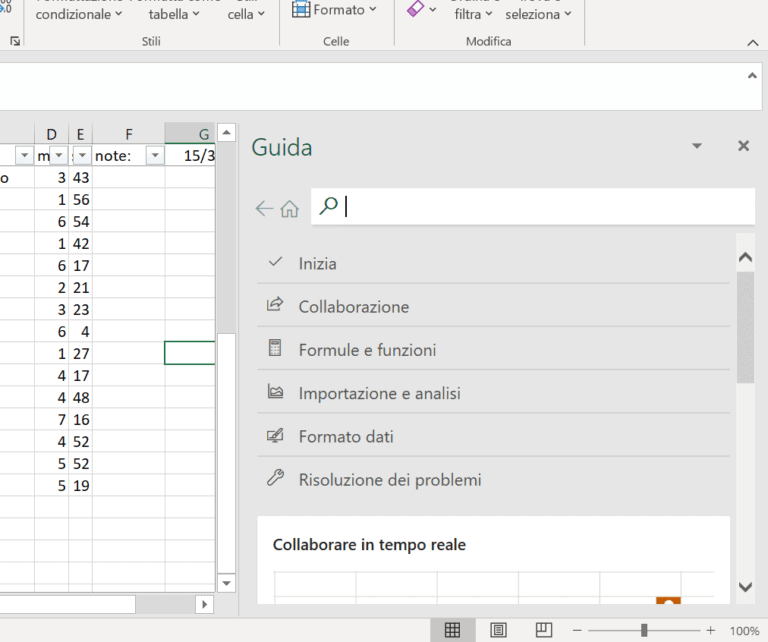
Task: Click cell with value 23
Action: [x=80, y=309]
